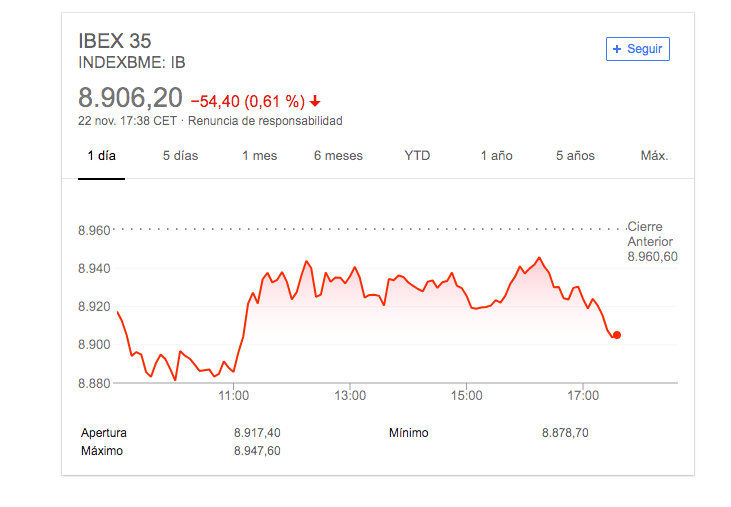
Task: Click the Cierre Anterior 8.960,60 label
Action: click(652, 241)
